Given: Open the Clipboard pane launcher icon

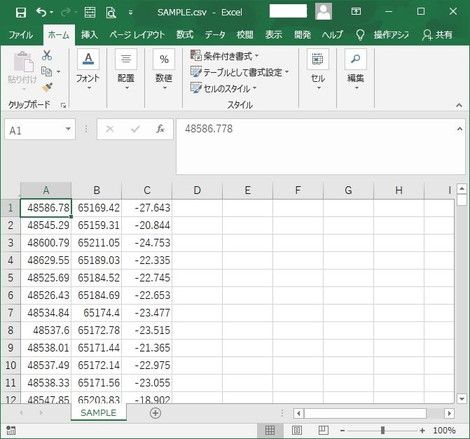Looking at the screenshot, I should tap(63, 106).
